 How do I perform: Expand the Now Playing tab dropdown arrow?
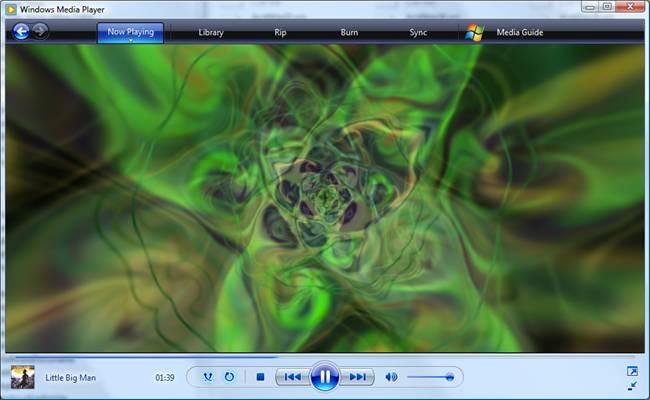130,41
